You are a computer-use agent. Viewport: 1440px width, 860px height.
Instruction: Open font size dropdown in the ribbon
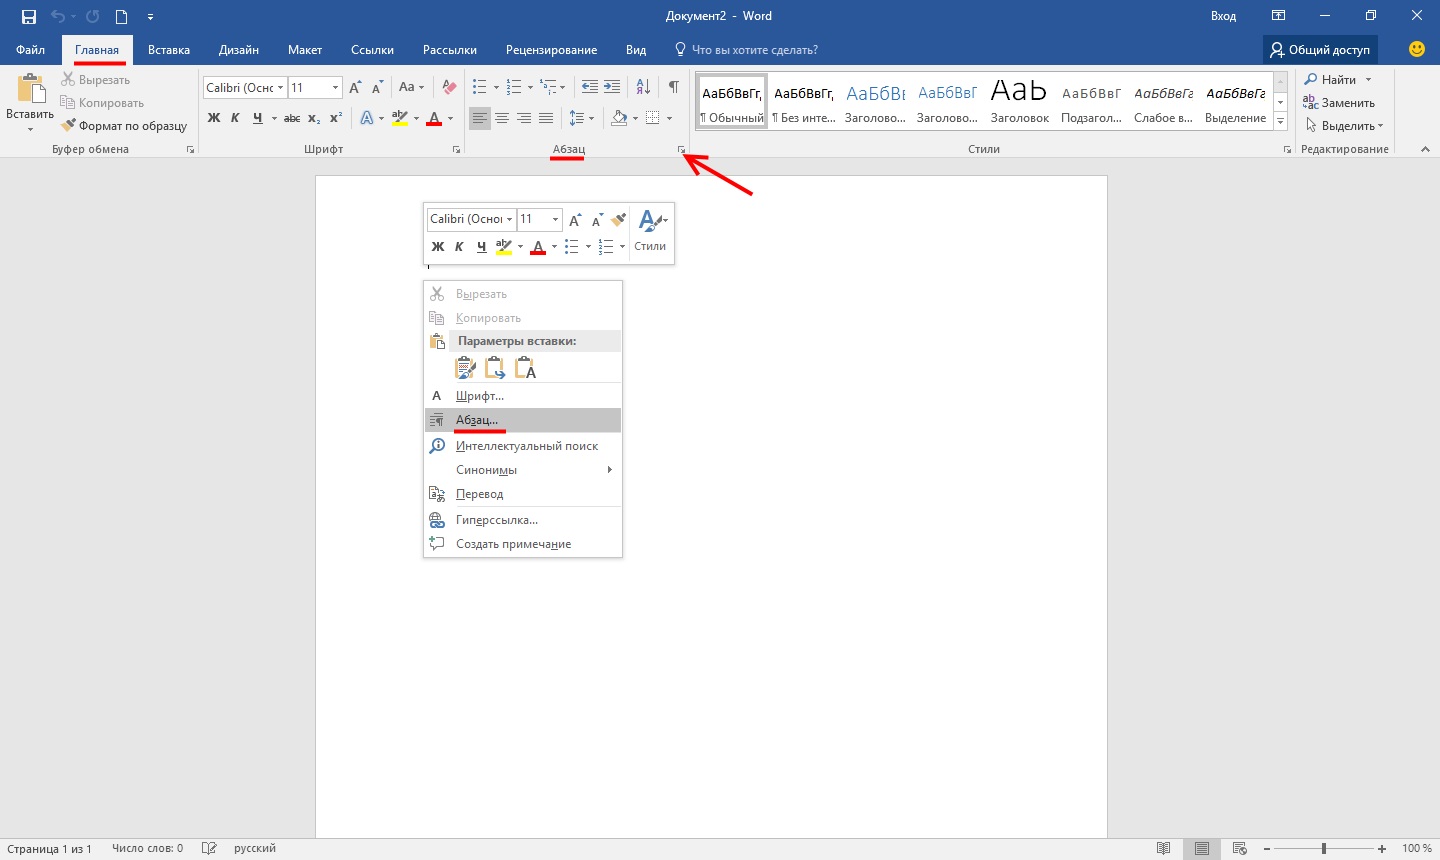335,87
